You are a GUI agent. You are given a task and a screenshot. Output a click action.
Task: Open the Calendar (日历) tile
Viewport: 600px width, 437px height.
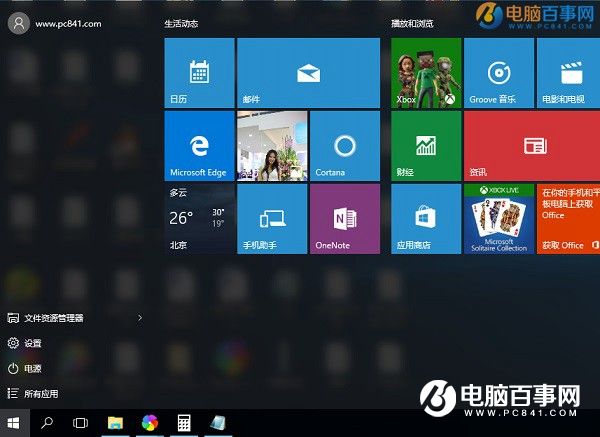199,73
